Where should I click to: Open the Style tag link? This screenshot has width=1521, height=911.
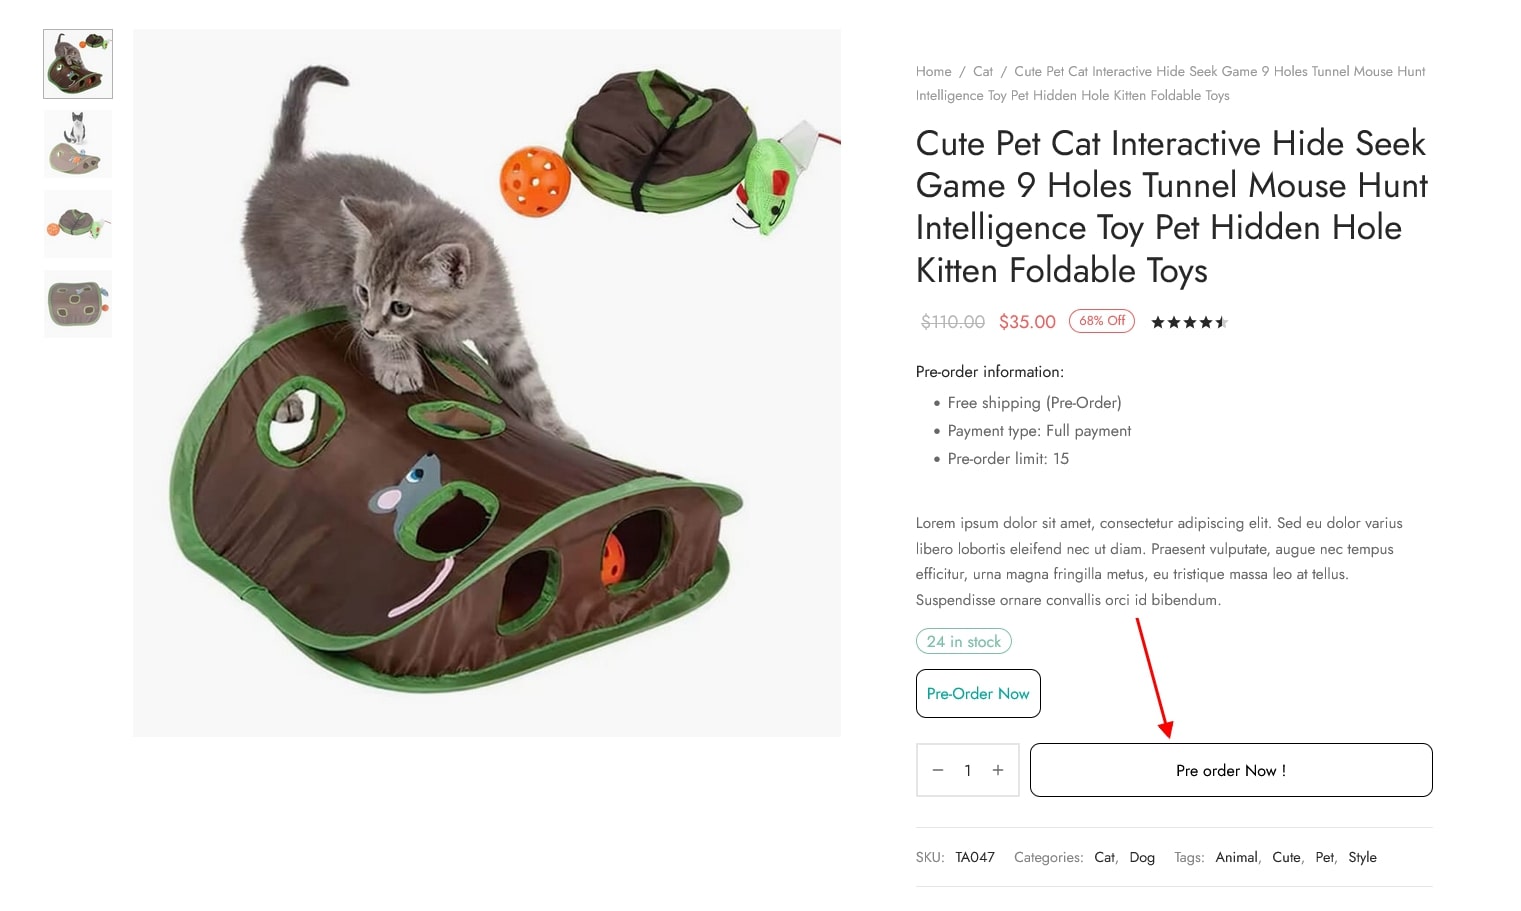[x=1362, y=858]
